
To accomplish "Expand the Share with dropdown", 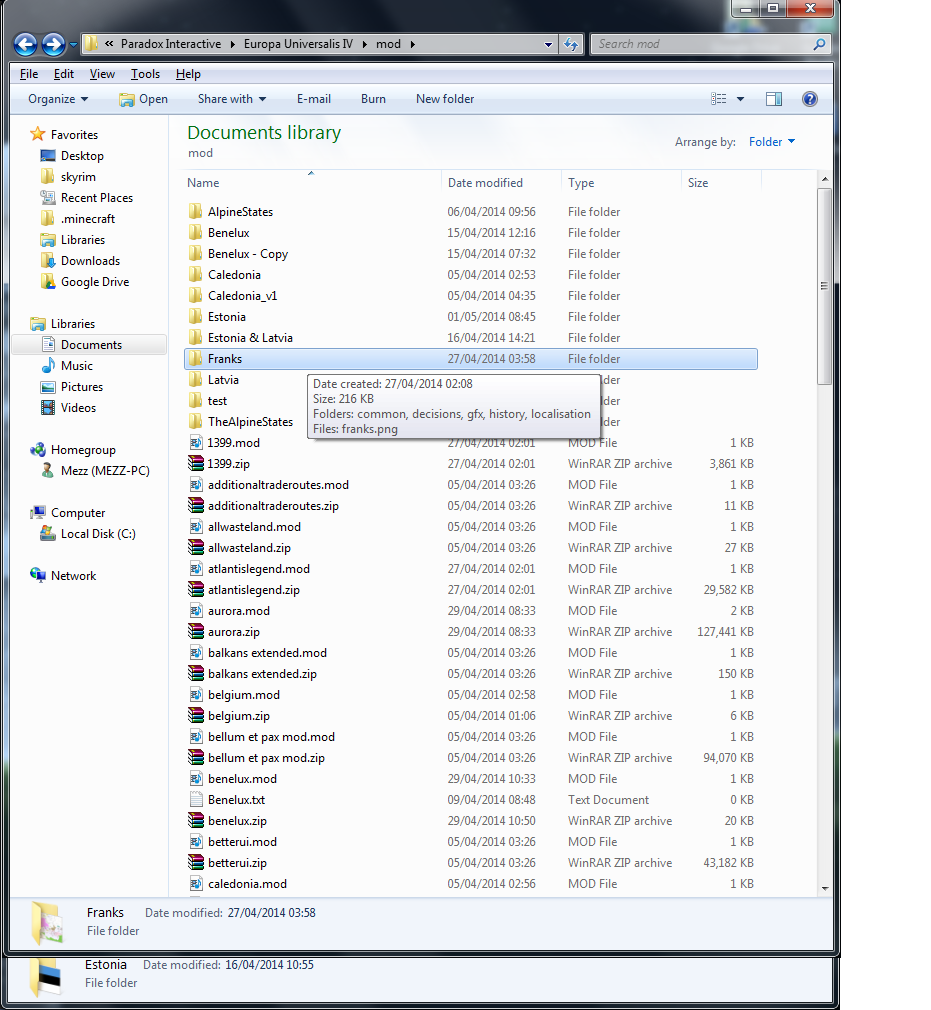I will 232,99.
